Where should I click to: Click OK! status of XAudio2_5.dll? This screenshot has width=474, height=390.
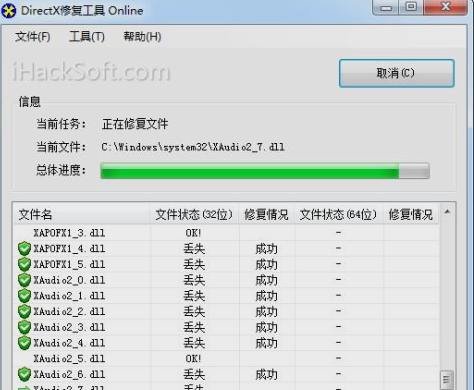click(x=194, y=359)
